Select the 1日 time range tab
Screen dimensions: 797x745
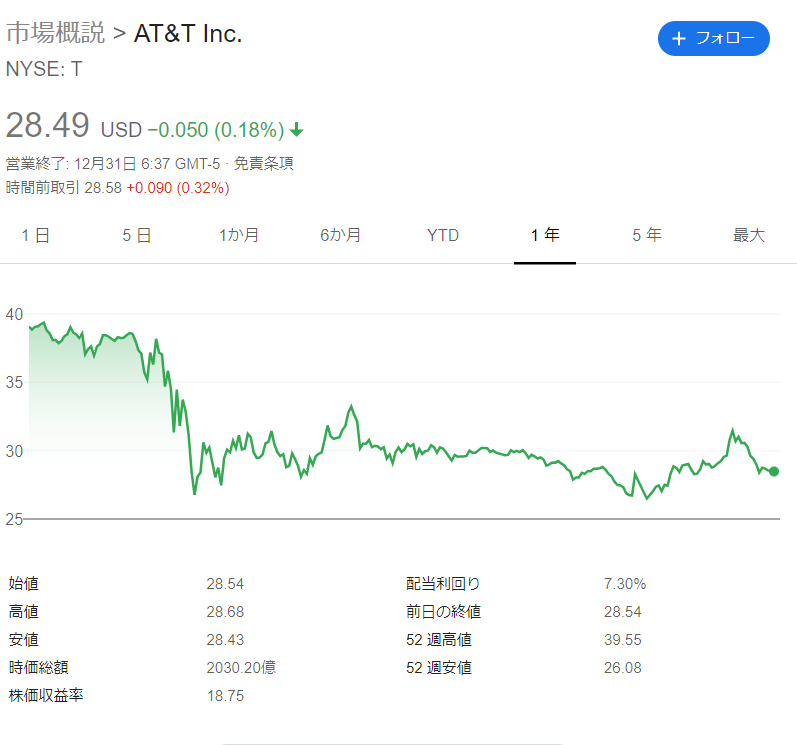coord(35,235)
